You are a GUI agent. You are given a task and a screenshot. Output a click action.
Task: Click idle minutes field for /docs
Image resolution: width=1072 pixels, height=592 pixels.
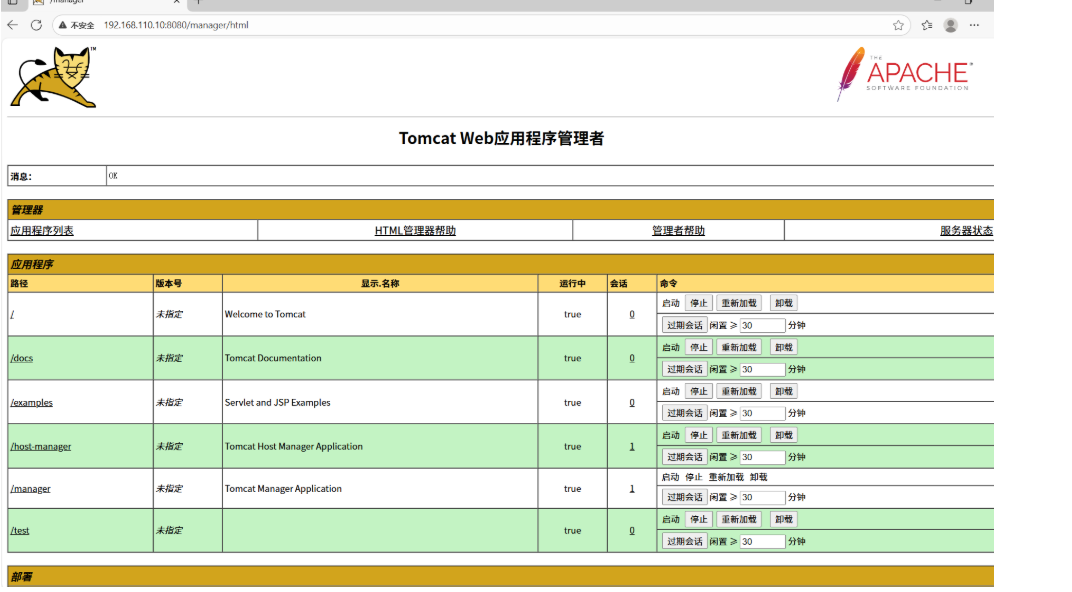[762, 369]
